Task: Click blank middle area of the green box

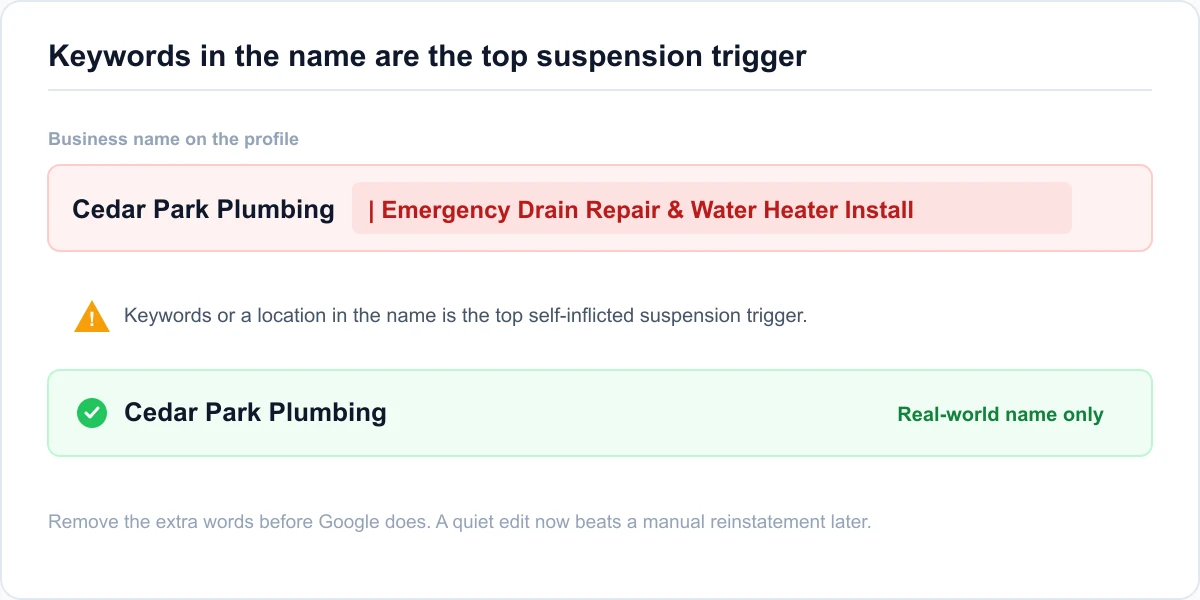Action: pyautogui.click(x=640, y=413)
